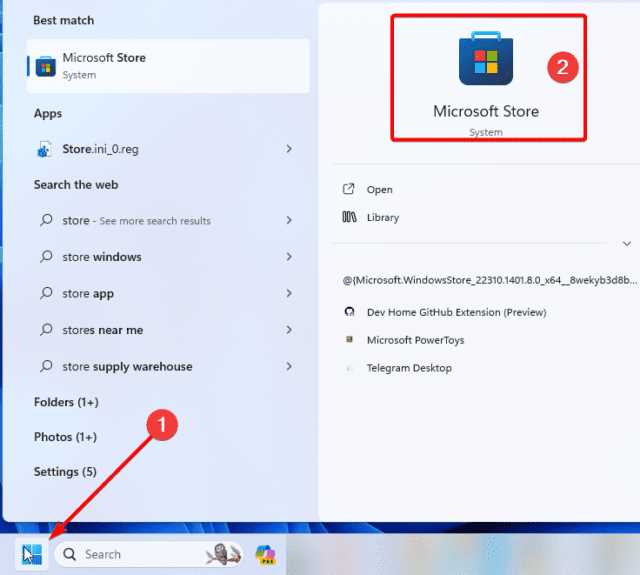Expand the Photos (1+) category
This screenshot has width=640, height=575.
coord(65,437)
